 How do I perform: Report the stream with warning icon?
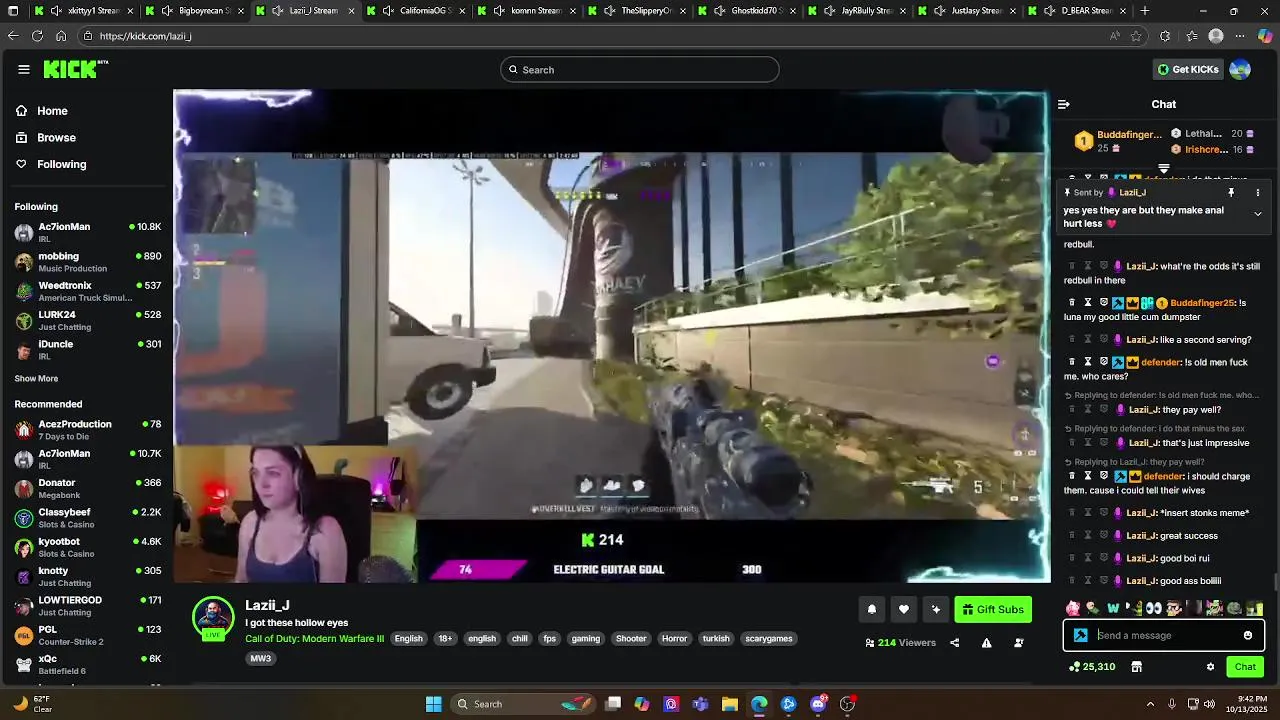[986, 643]
